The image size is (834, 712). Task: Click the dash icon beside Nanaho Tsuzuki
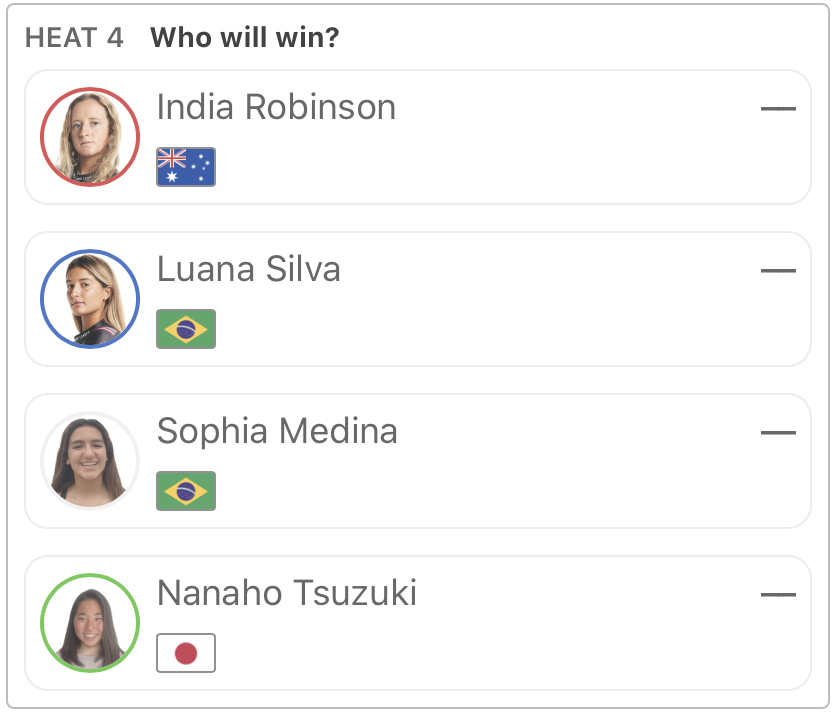click(778, 594)
